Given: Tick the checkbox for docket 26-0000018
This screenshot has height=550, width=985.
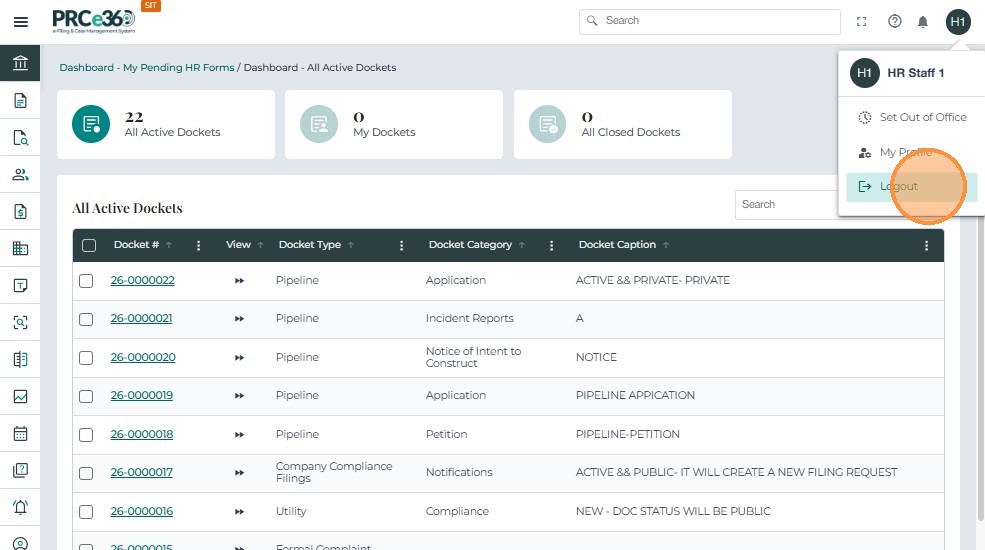Looking at the screenshot, I should click(x=86, y=435).
